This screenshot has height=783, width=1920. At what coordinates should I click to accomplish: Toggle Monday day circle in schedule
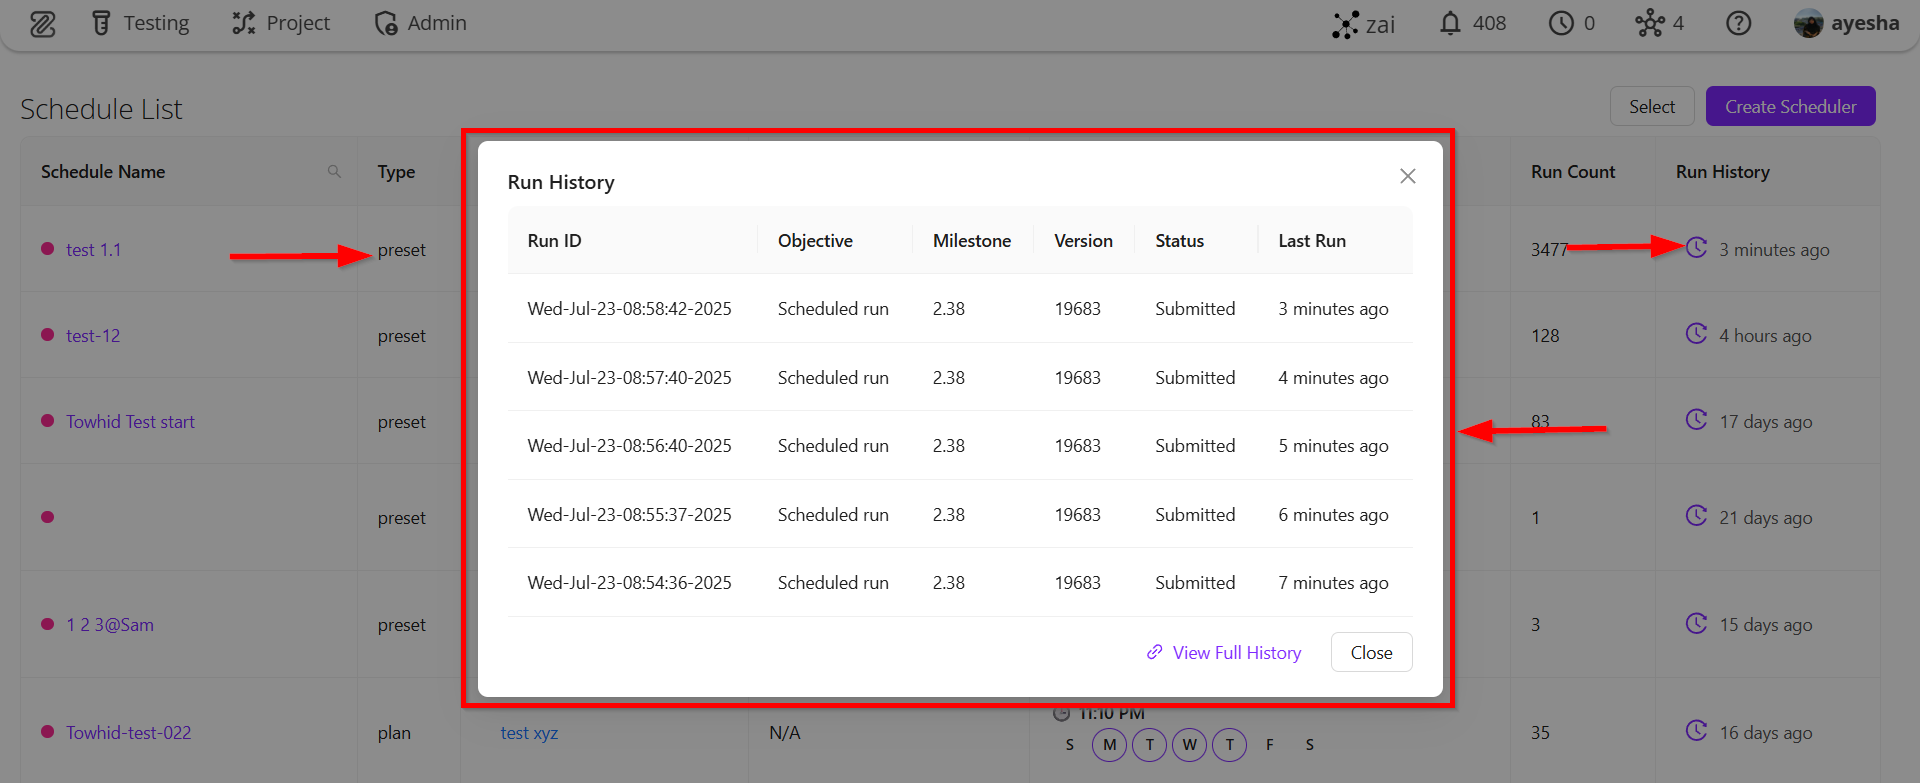[x=1109, y=745]
